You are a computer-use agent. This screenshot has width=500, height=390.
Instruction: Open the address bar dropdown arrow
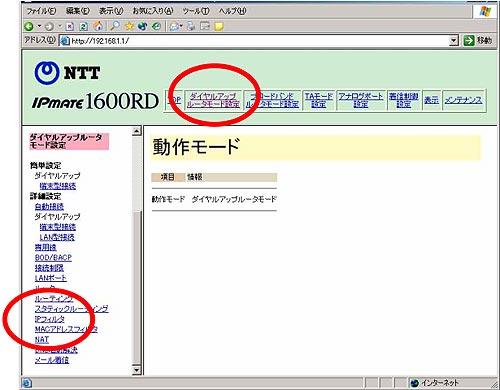click(x=453, y=41)
